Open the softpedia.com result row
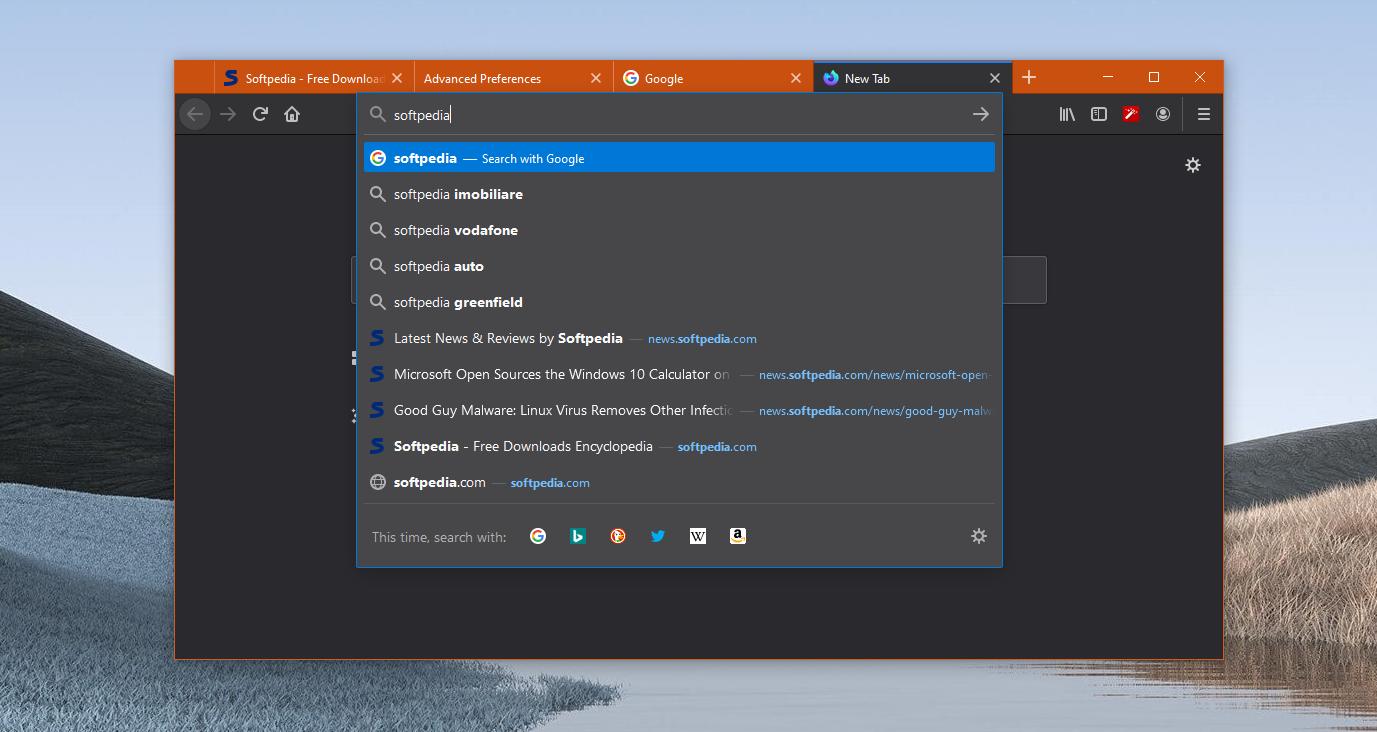Viewport: 1377px width, 732px height. pos(679,482)
